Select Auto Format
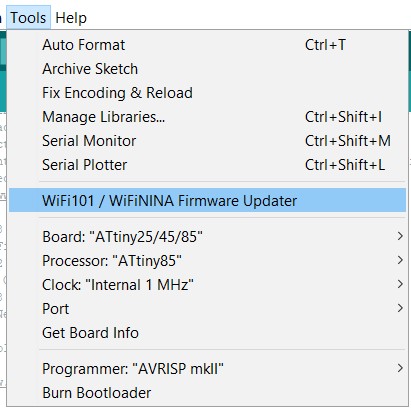The width and height of the screenshot is (411, 408). coord(207,45)
